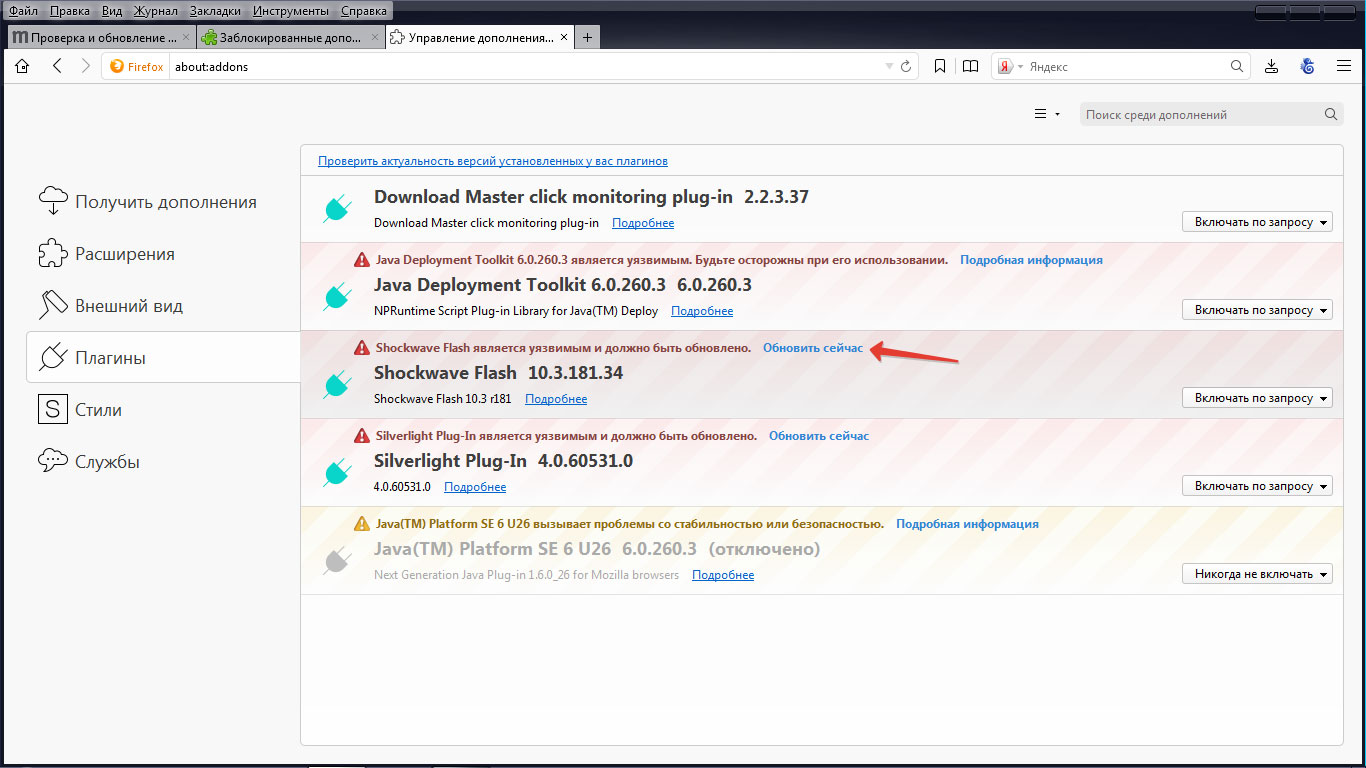1366x768 pixels.
Task: Click 'Обновить сейчас' for Silverlight Plug-In
Action: [819, 436]
